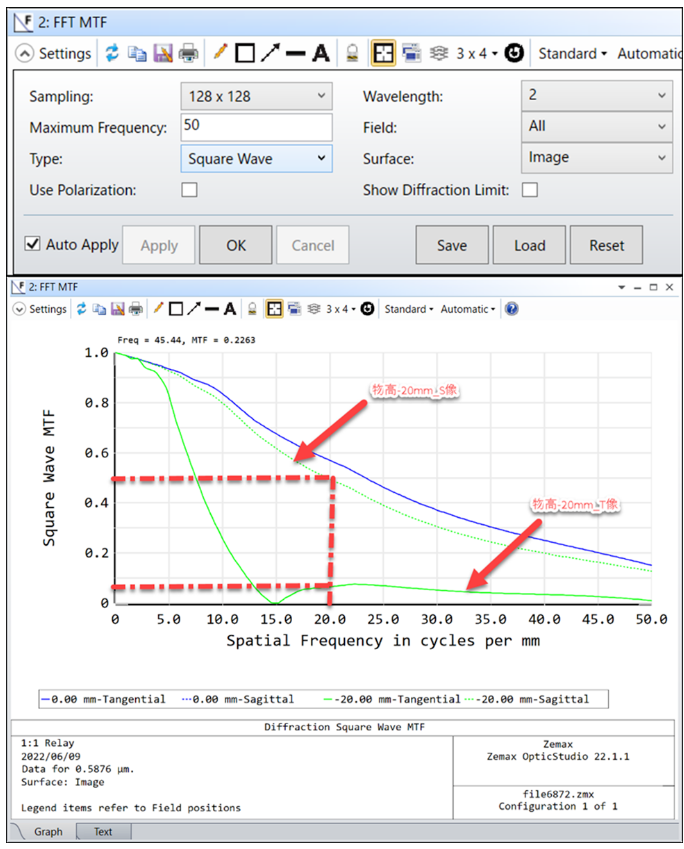Click the 0.00 mm-Sagittal legend entry
684x849 pixels.
point(239,699)
